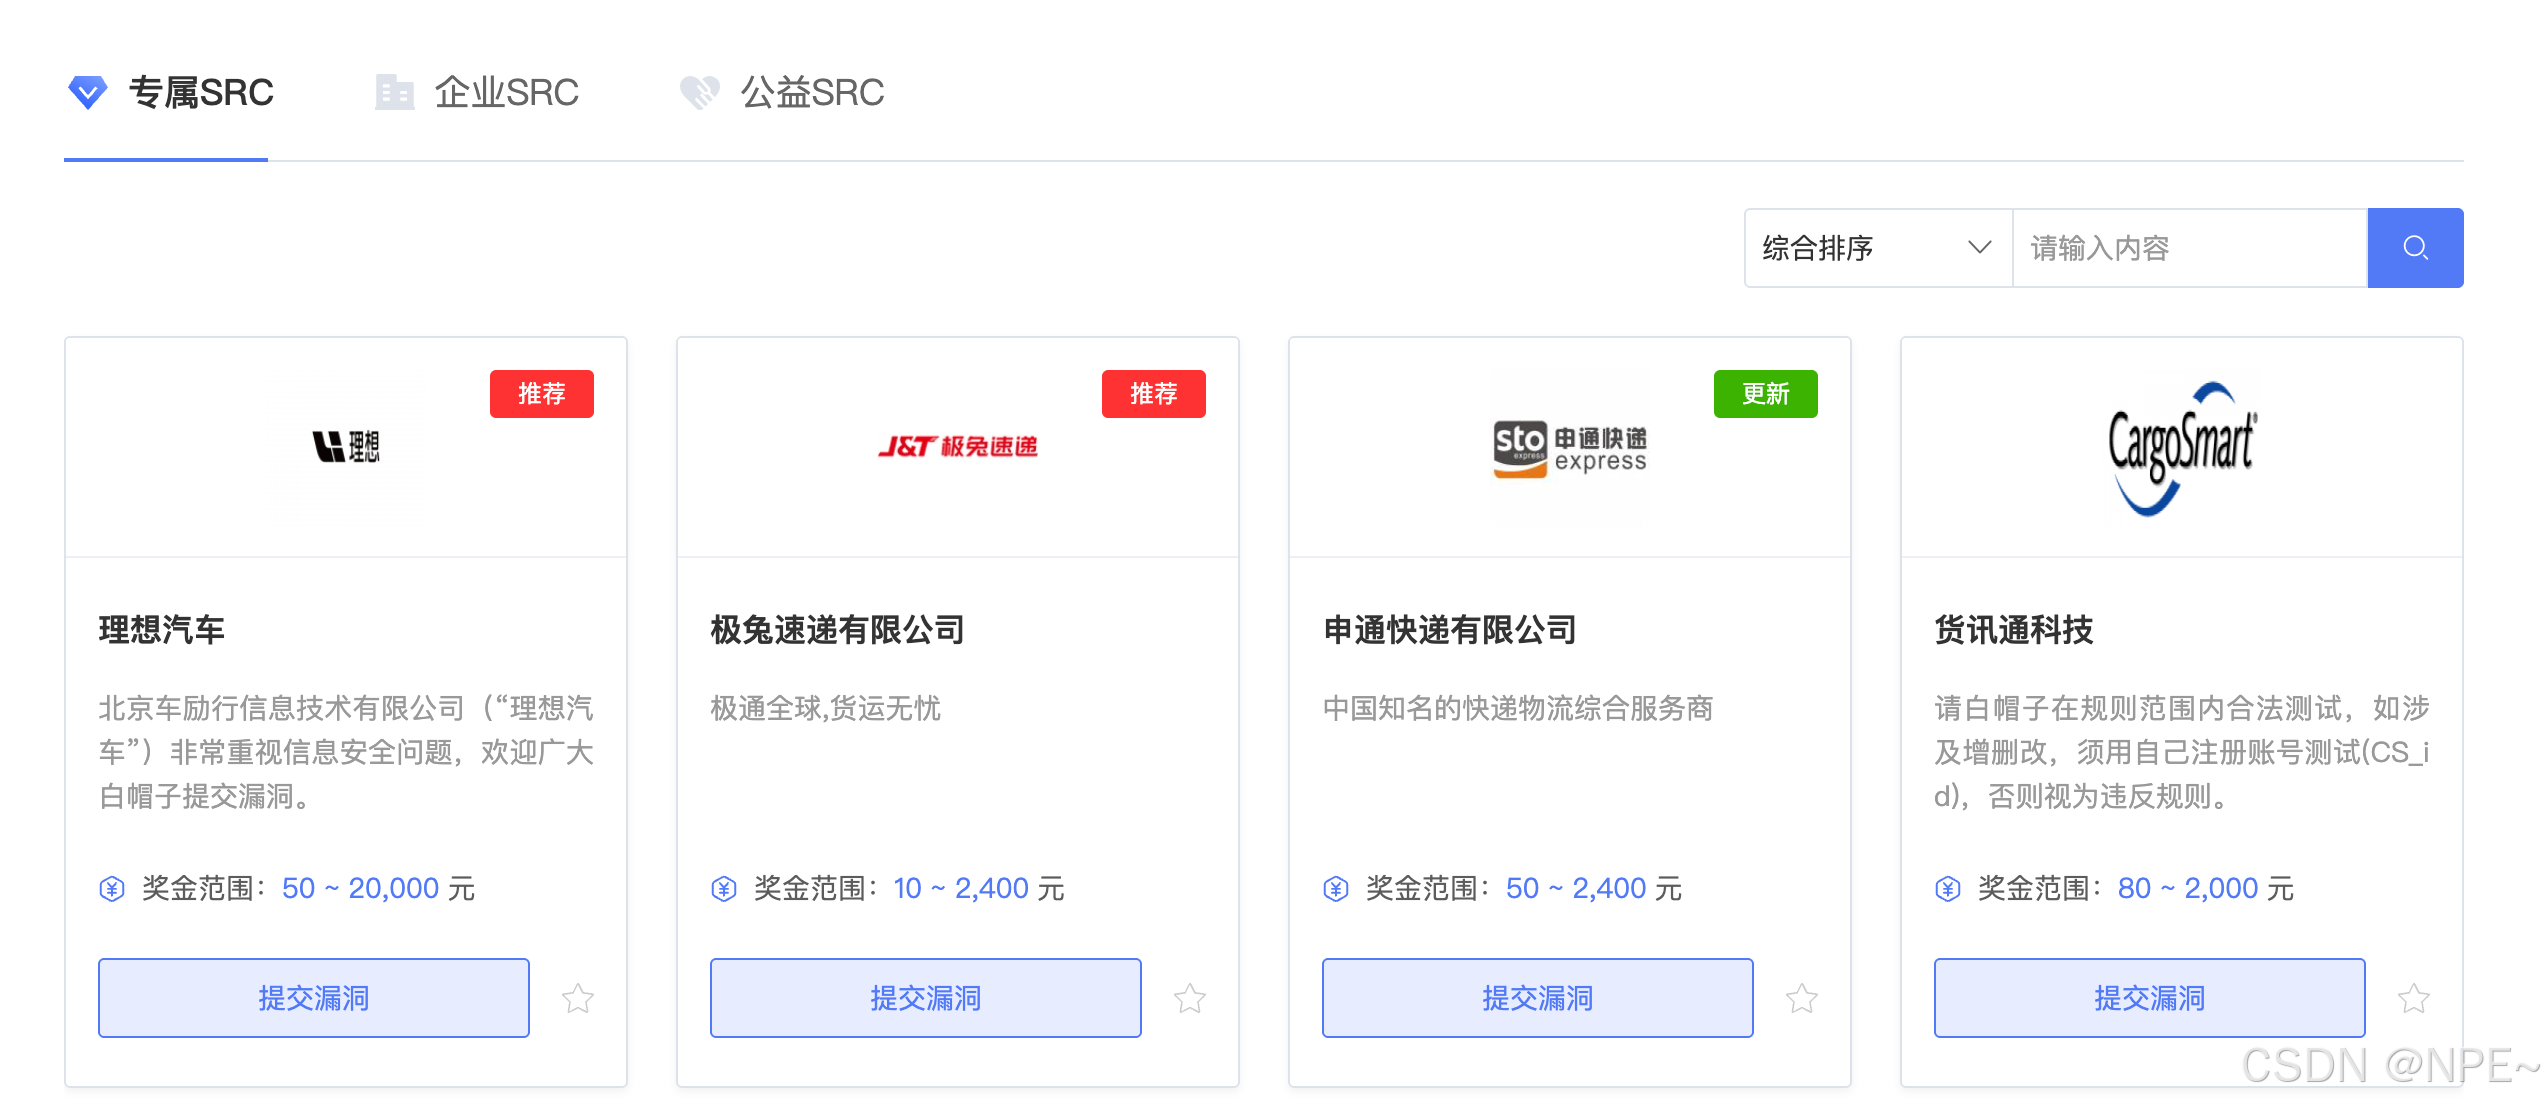Image resolution: width=2546 pixels, height=1106 pixels.
Task: Click the reward range 10 ~ 2,400 元
Action: click(979, 888)
